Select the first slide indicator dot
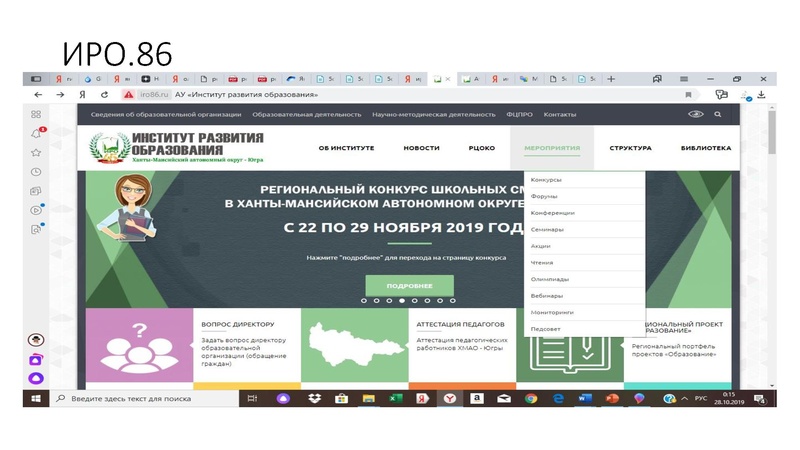Image resolution: width=800 pixels, height=450 pixels. [x=364, y=301]
